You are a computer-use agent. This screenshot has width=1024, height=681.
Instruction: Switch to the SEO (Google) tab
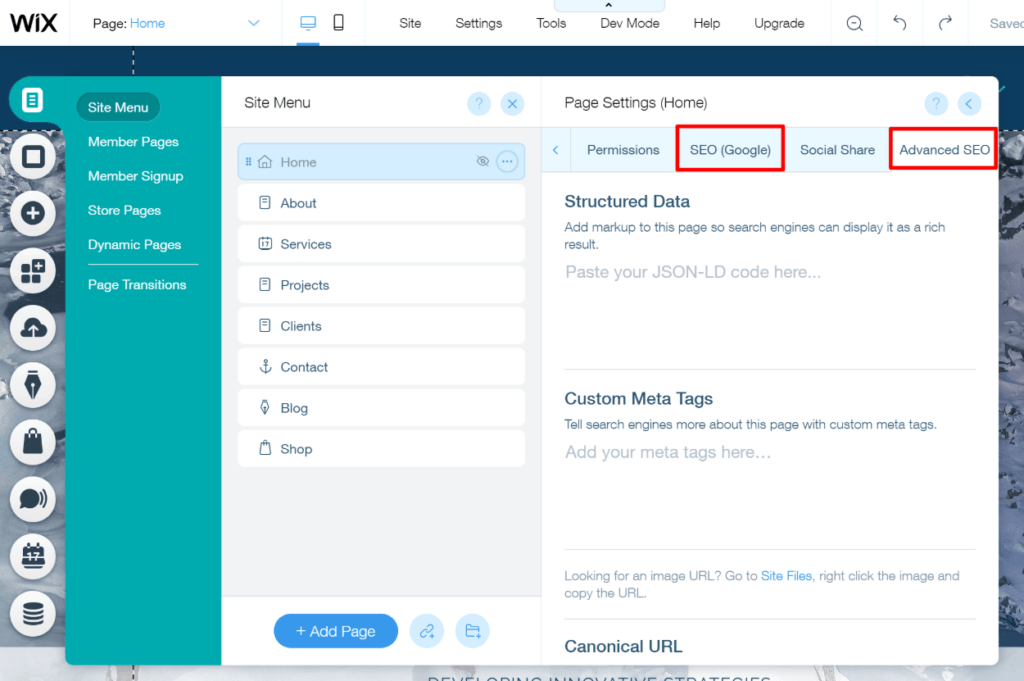(730, 150)
